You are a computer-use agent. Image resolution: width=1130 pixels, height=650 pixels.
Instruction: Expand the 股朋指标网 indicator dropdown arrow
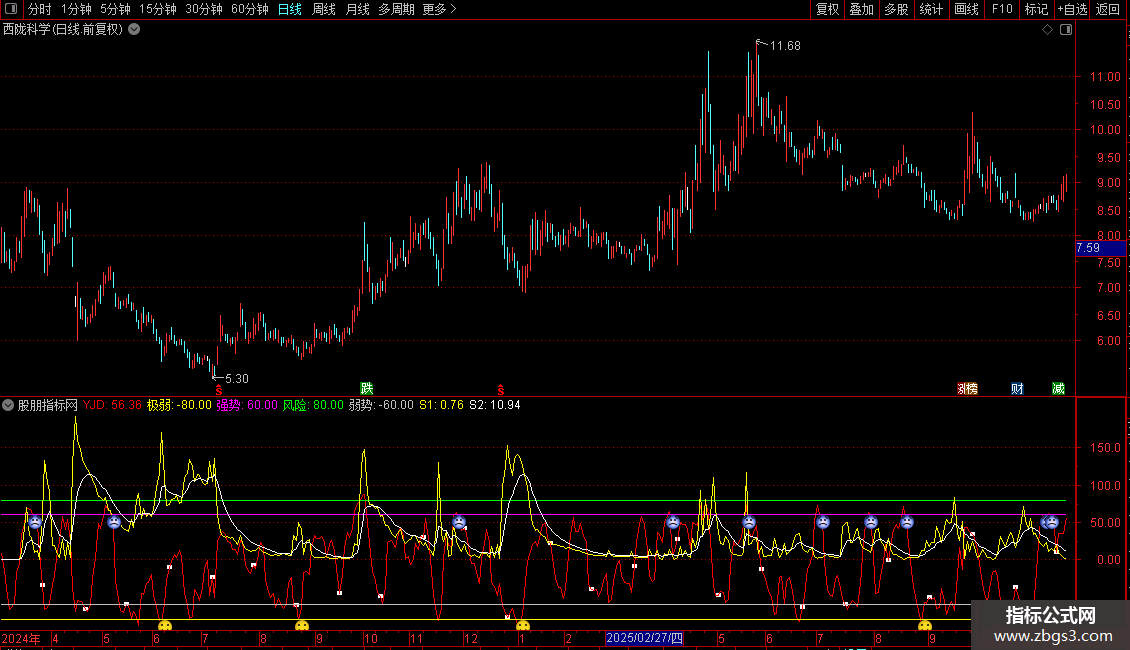(9, 406)
